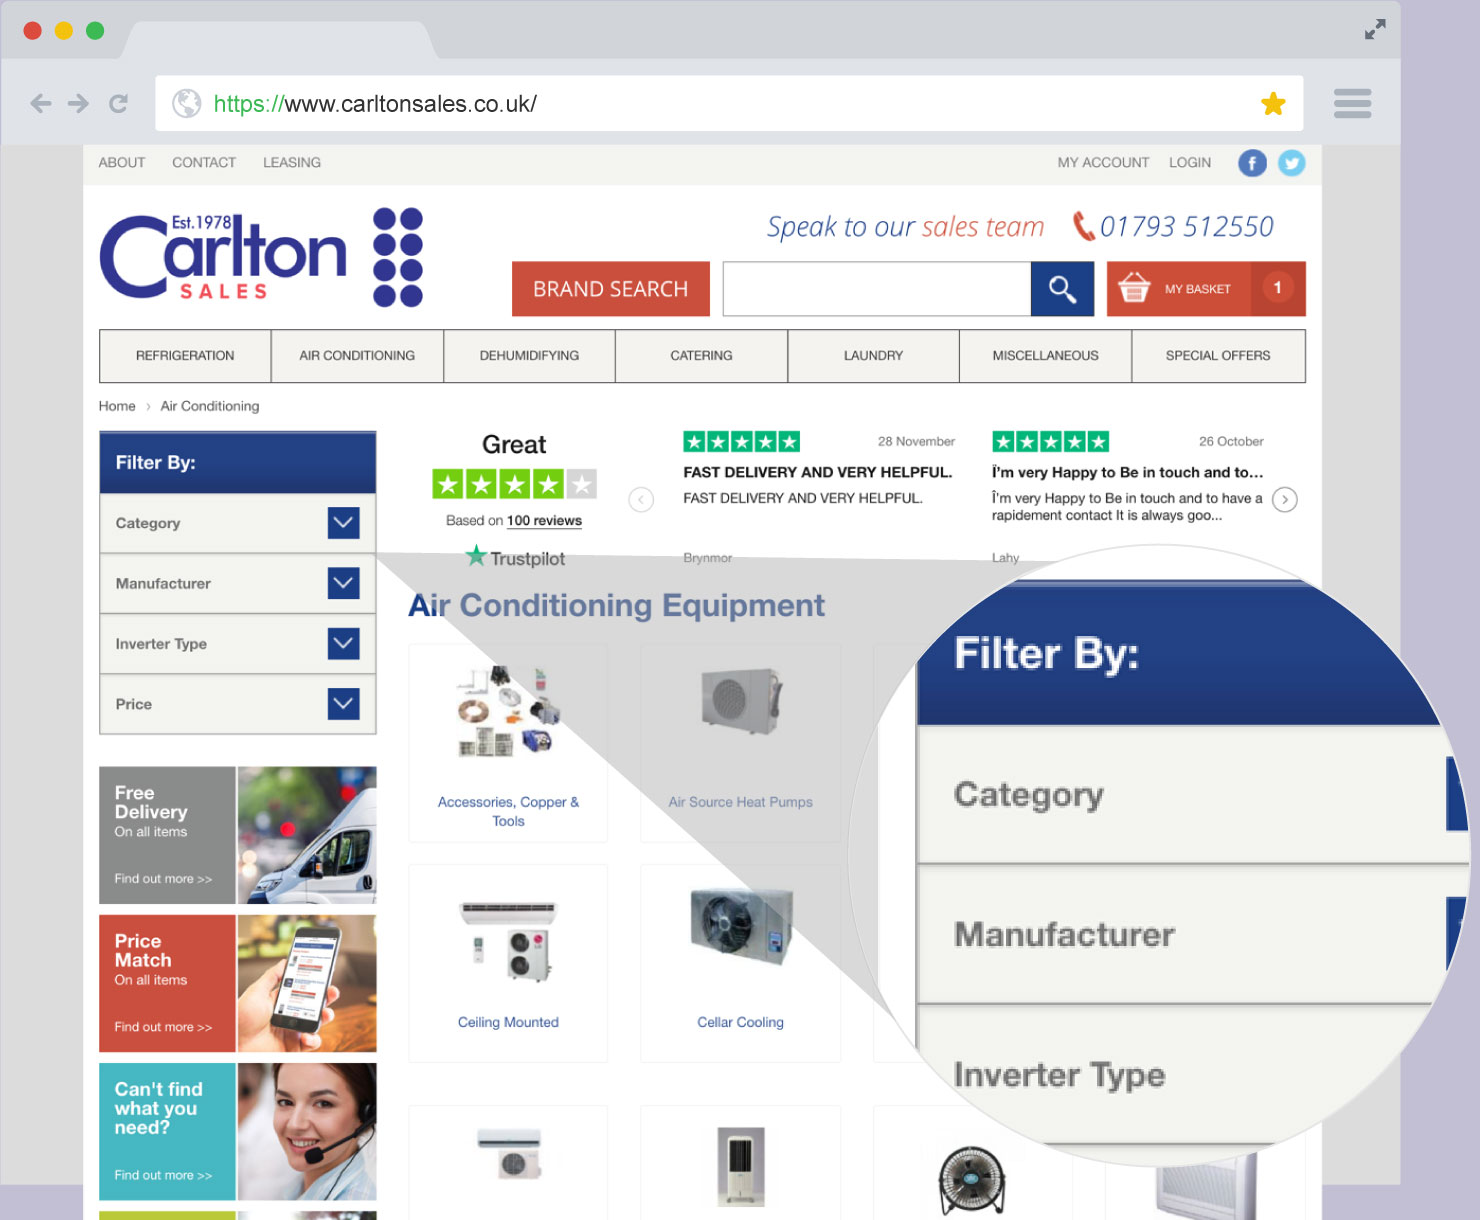Open the Facebook page icon
This screenshot has height=1220, width=1480.
(1252, 163)
